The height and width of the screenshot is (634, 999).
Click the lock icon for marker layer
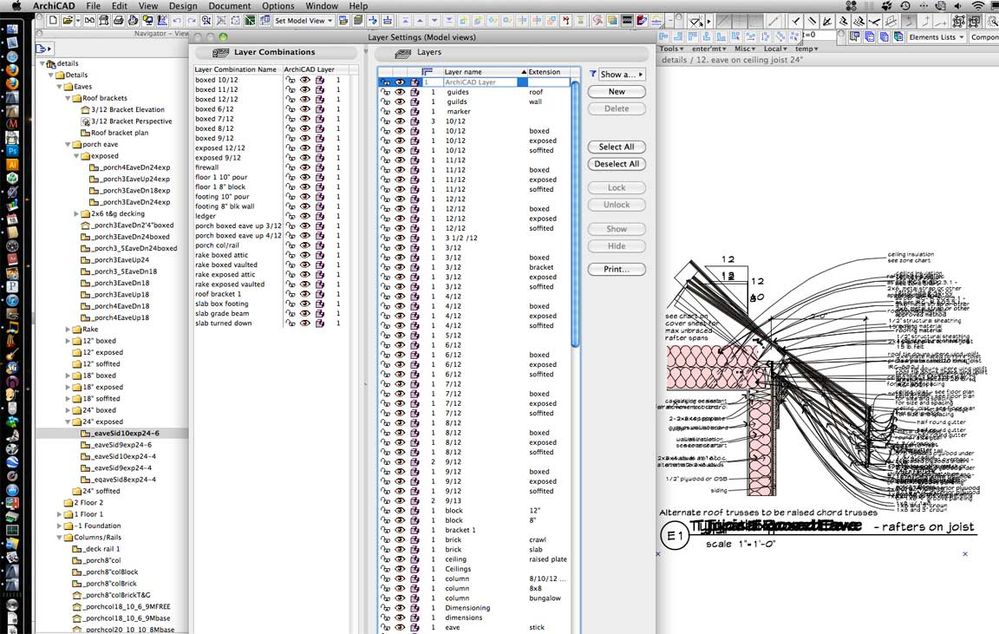tap(384, 111)
